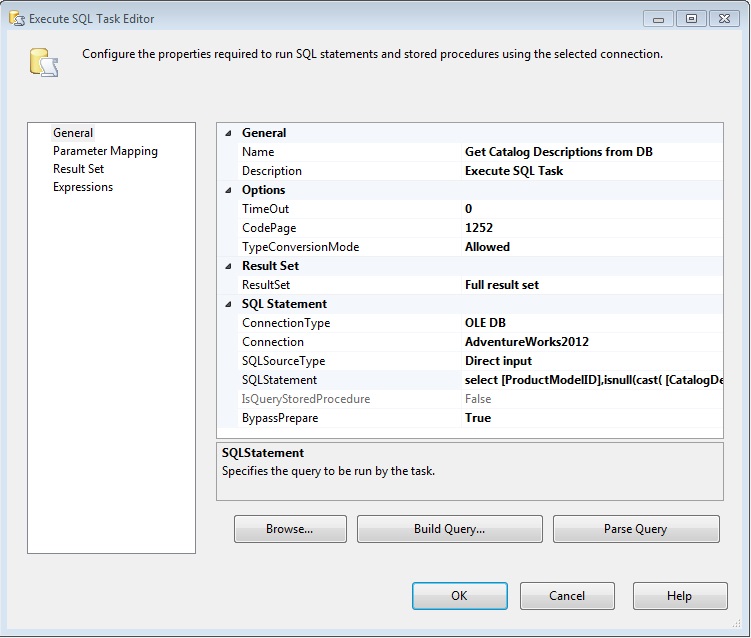
Task: Switch to the Parameter Mapping page
Action: tap(105, 151)
